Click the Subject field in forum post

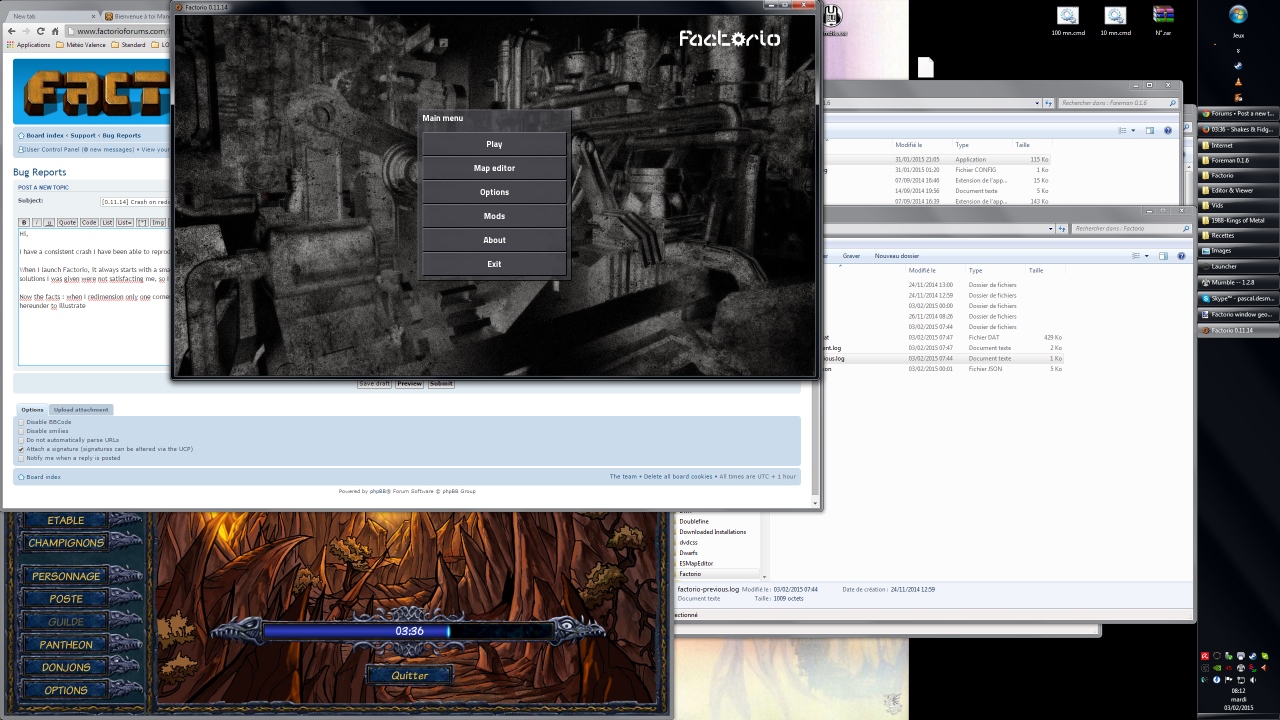coord(135,201)
